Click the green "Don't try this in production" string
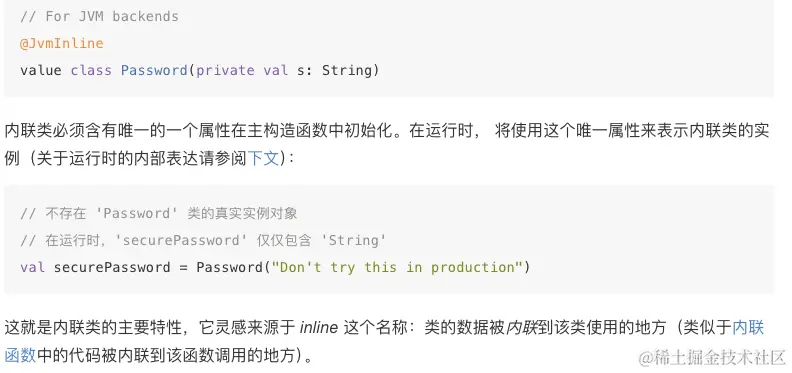 point(397,267)
